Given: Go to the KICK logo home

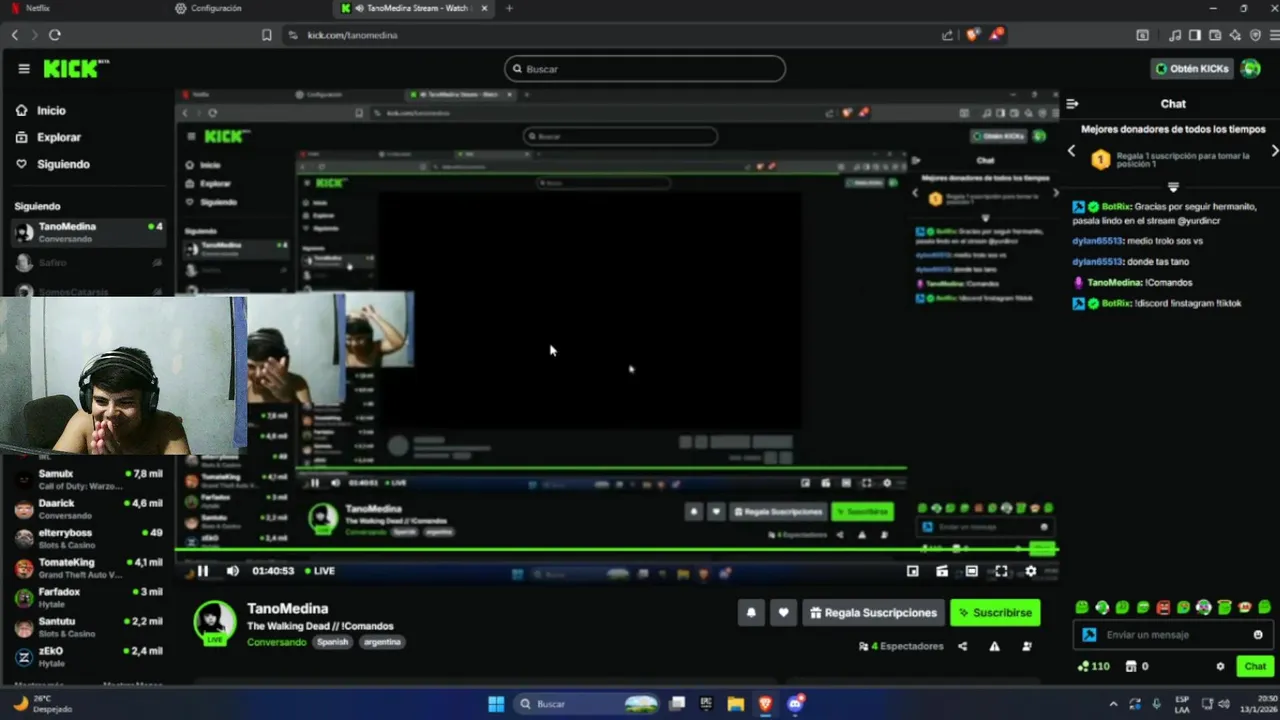Looking at the screenshot, I should click(76, 69).
